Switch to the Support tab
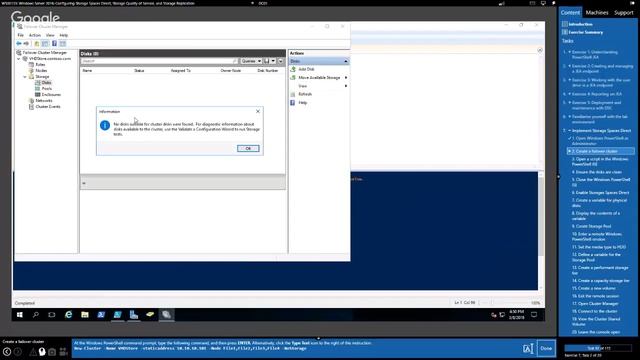Screen dimensions: 640x360 pos(624,13)
